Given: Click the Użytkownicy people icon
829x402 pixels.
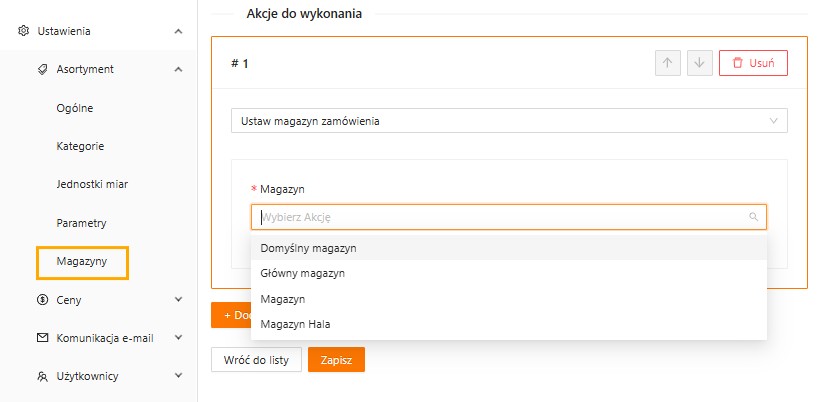Looking at the screenshot, I should coord(42,377).
